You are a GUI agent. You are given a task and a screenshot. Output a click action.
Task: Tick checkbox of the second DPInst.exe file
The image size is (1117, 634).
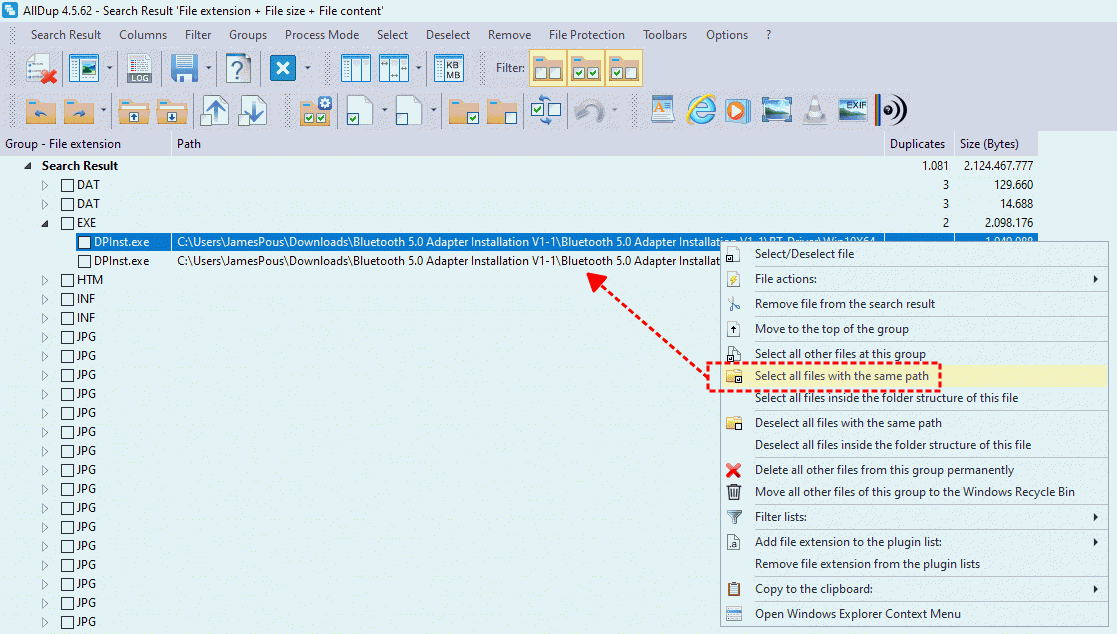85,261
